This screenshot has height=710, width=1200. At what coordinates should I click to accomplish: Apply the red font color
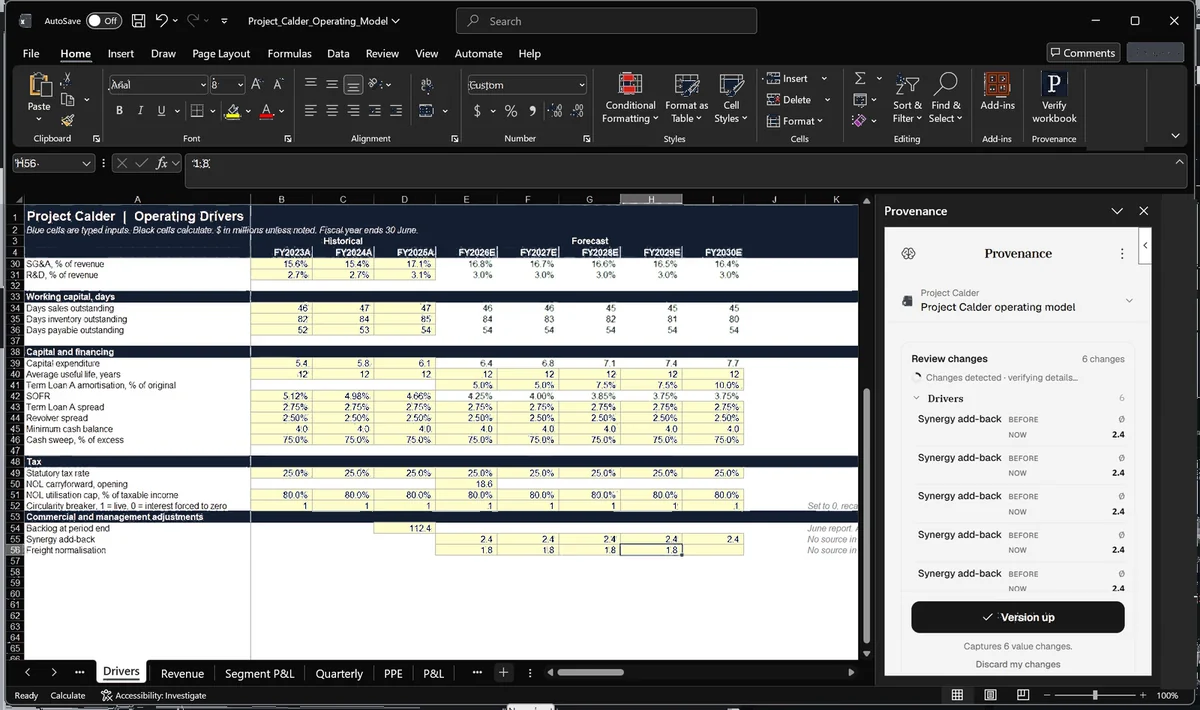tap(266, 111)
